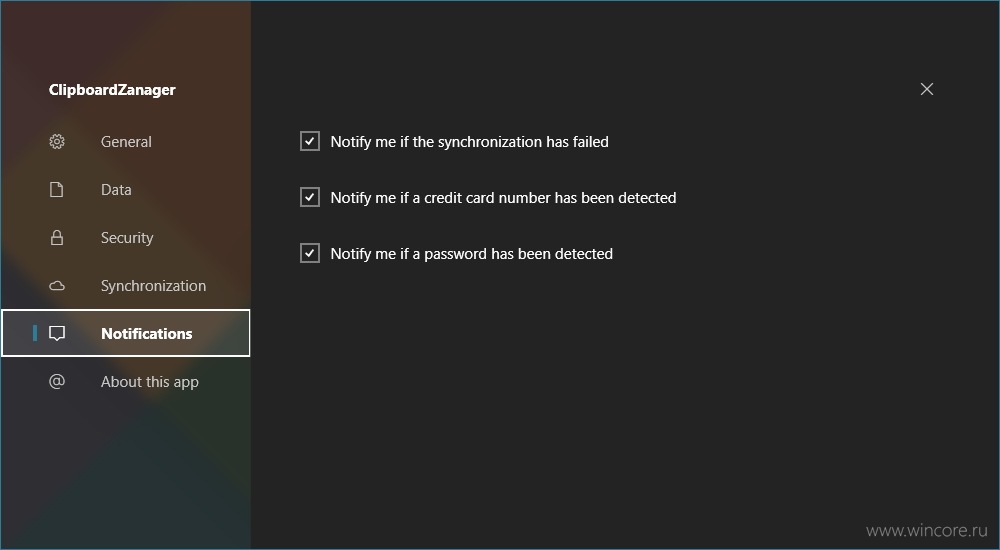Close the settings panel with X
Screen dimensions: 1000x550
pos(927,89)
